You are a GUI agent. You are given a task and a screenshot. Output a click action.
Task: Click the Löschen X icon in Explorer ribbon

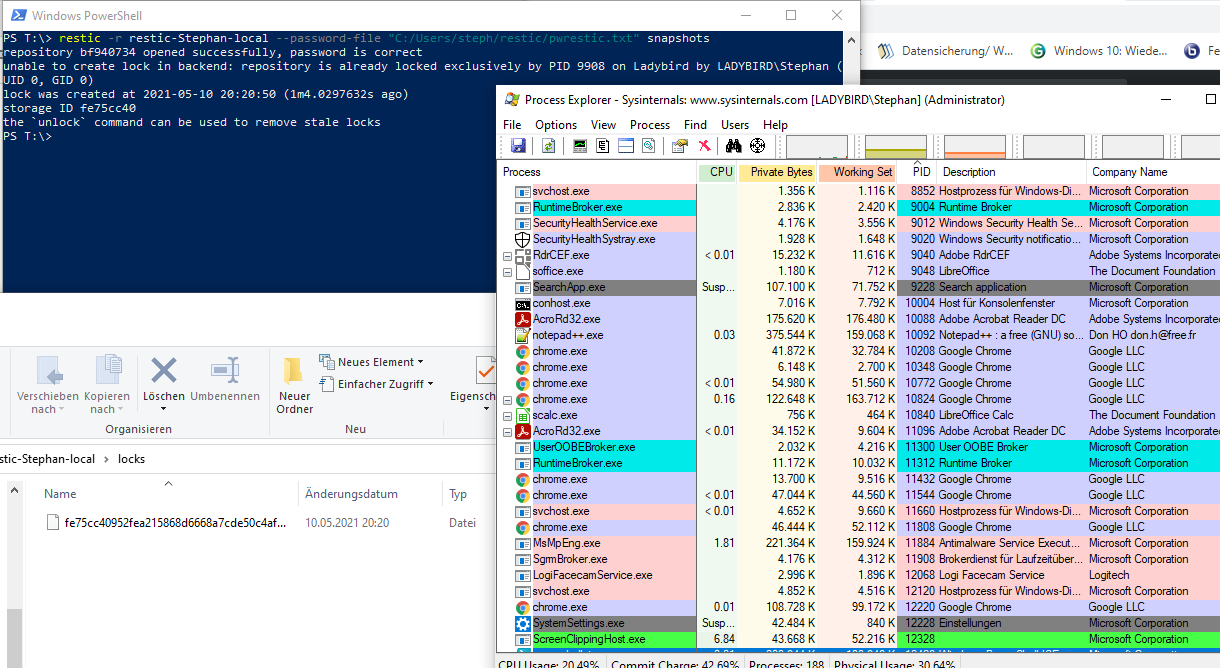pyautogui.click(x=163, y=371)
